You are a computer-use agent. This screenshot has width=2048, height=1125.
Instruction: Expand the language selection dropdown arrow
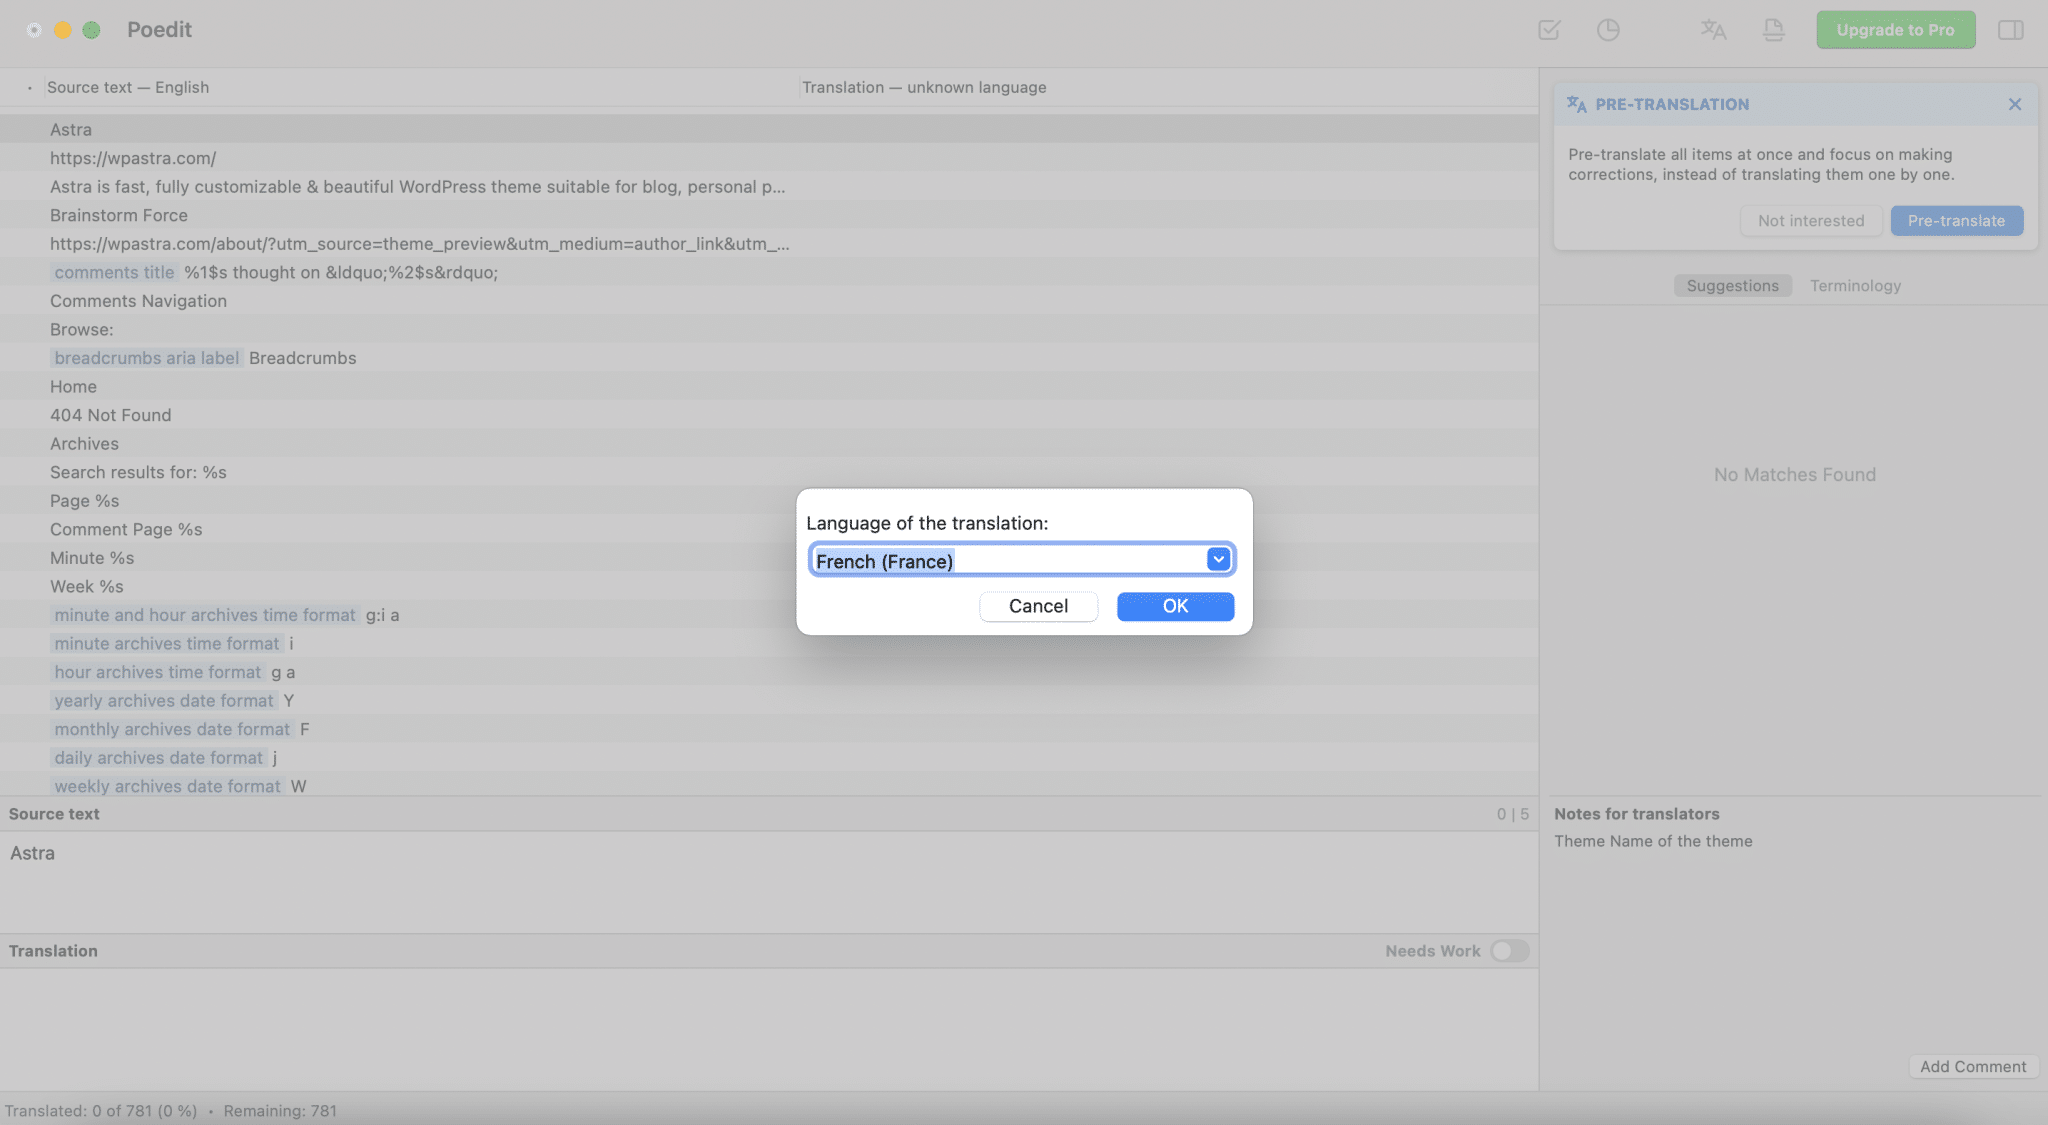[1217, 558]
